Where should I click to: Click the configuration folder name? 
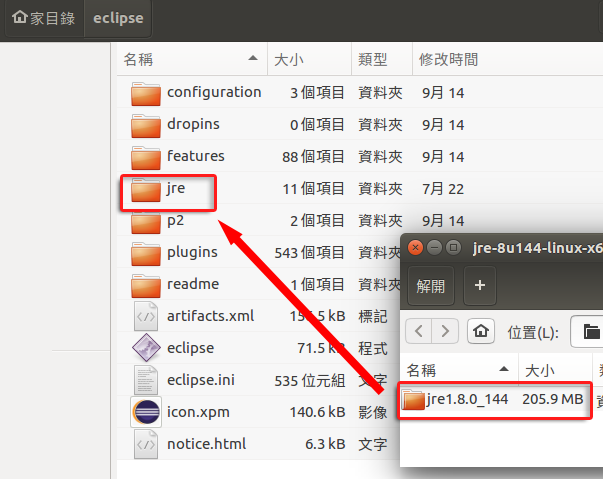214,93
